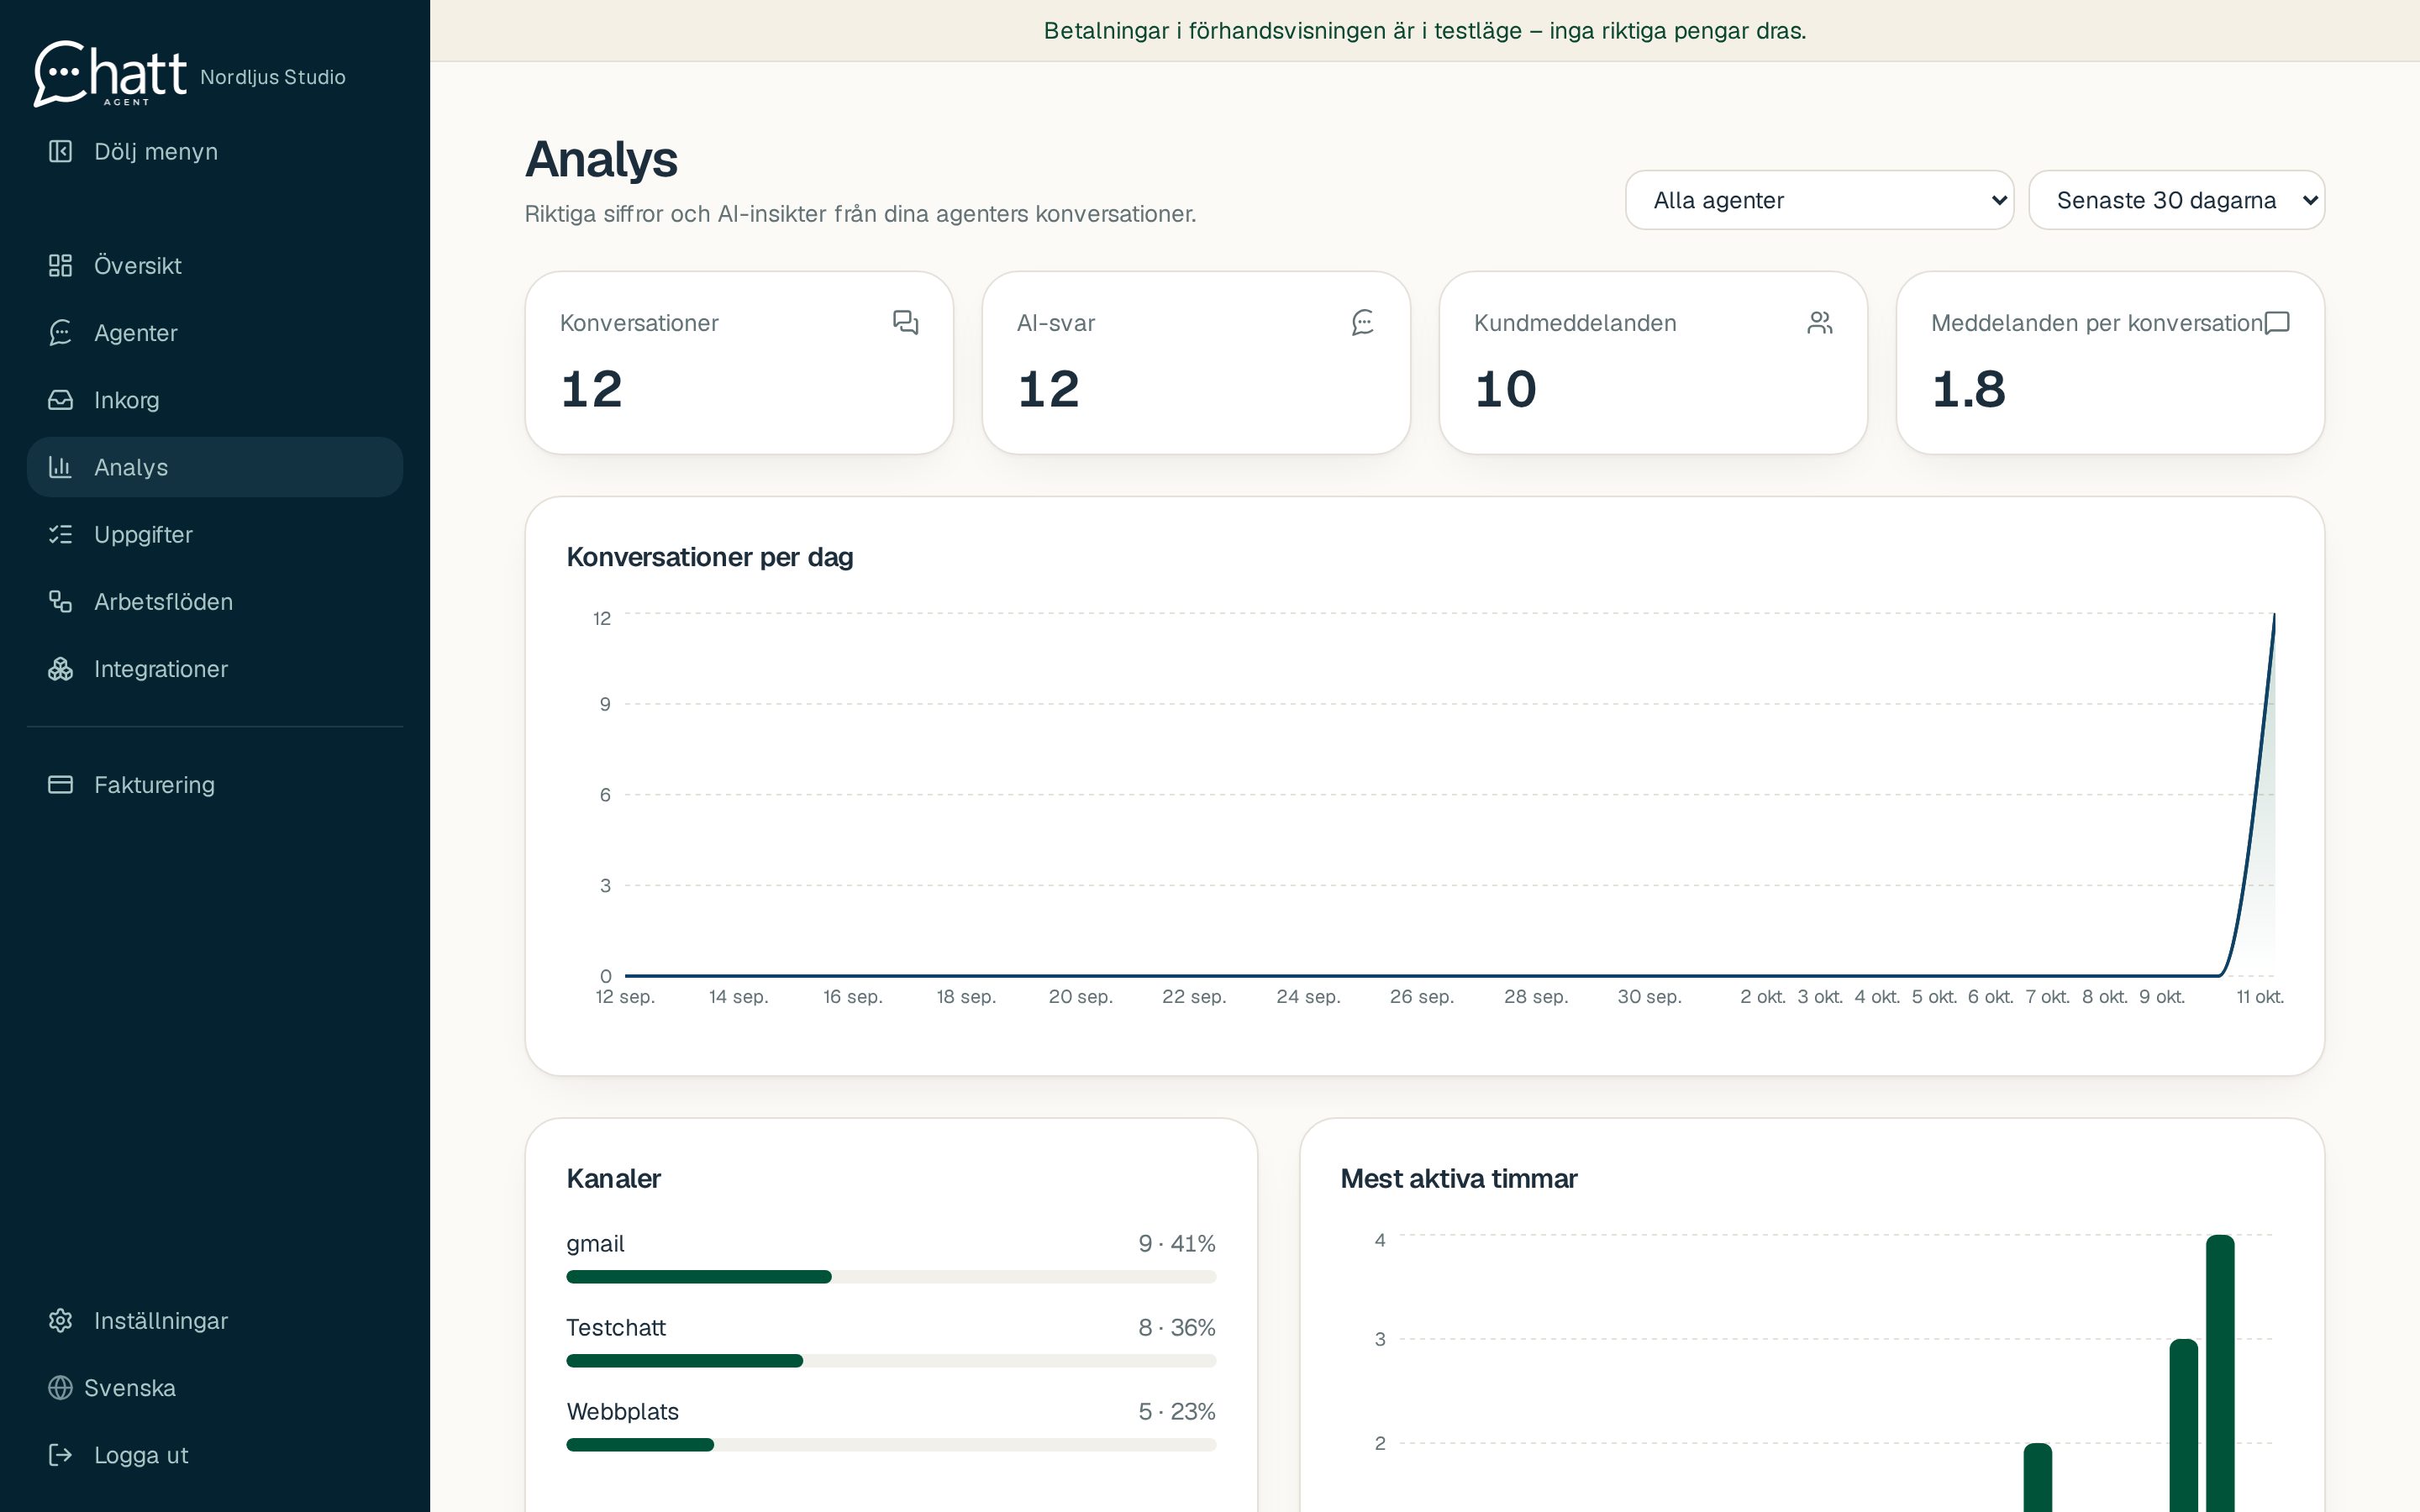Click the Inkorg inbox tray icon
This screenshot has height=1512, width=2420.
[x=60, y=399]
